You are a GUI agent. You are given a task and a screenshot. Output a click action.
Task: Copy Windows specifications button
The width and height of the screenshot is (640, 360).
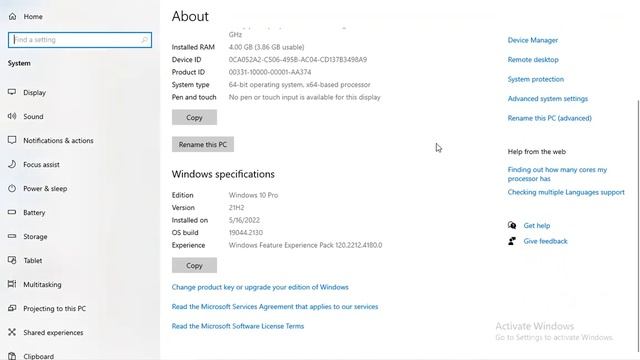[x=194, y=265]
